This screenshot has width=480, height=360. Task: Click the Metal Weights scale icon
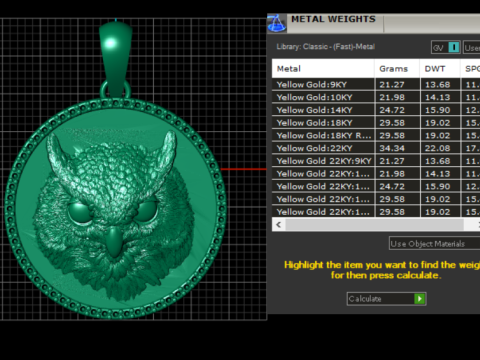pos(277,23)
